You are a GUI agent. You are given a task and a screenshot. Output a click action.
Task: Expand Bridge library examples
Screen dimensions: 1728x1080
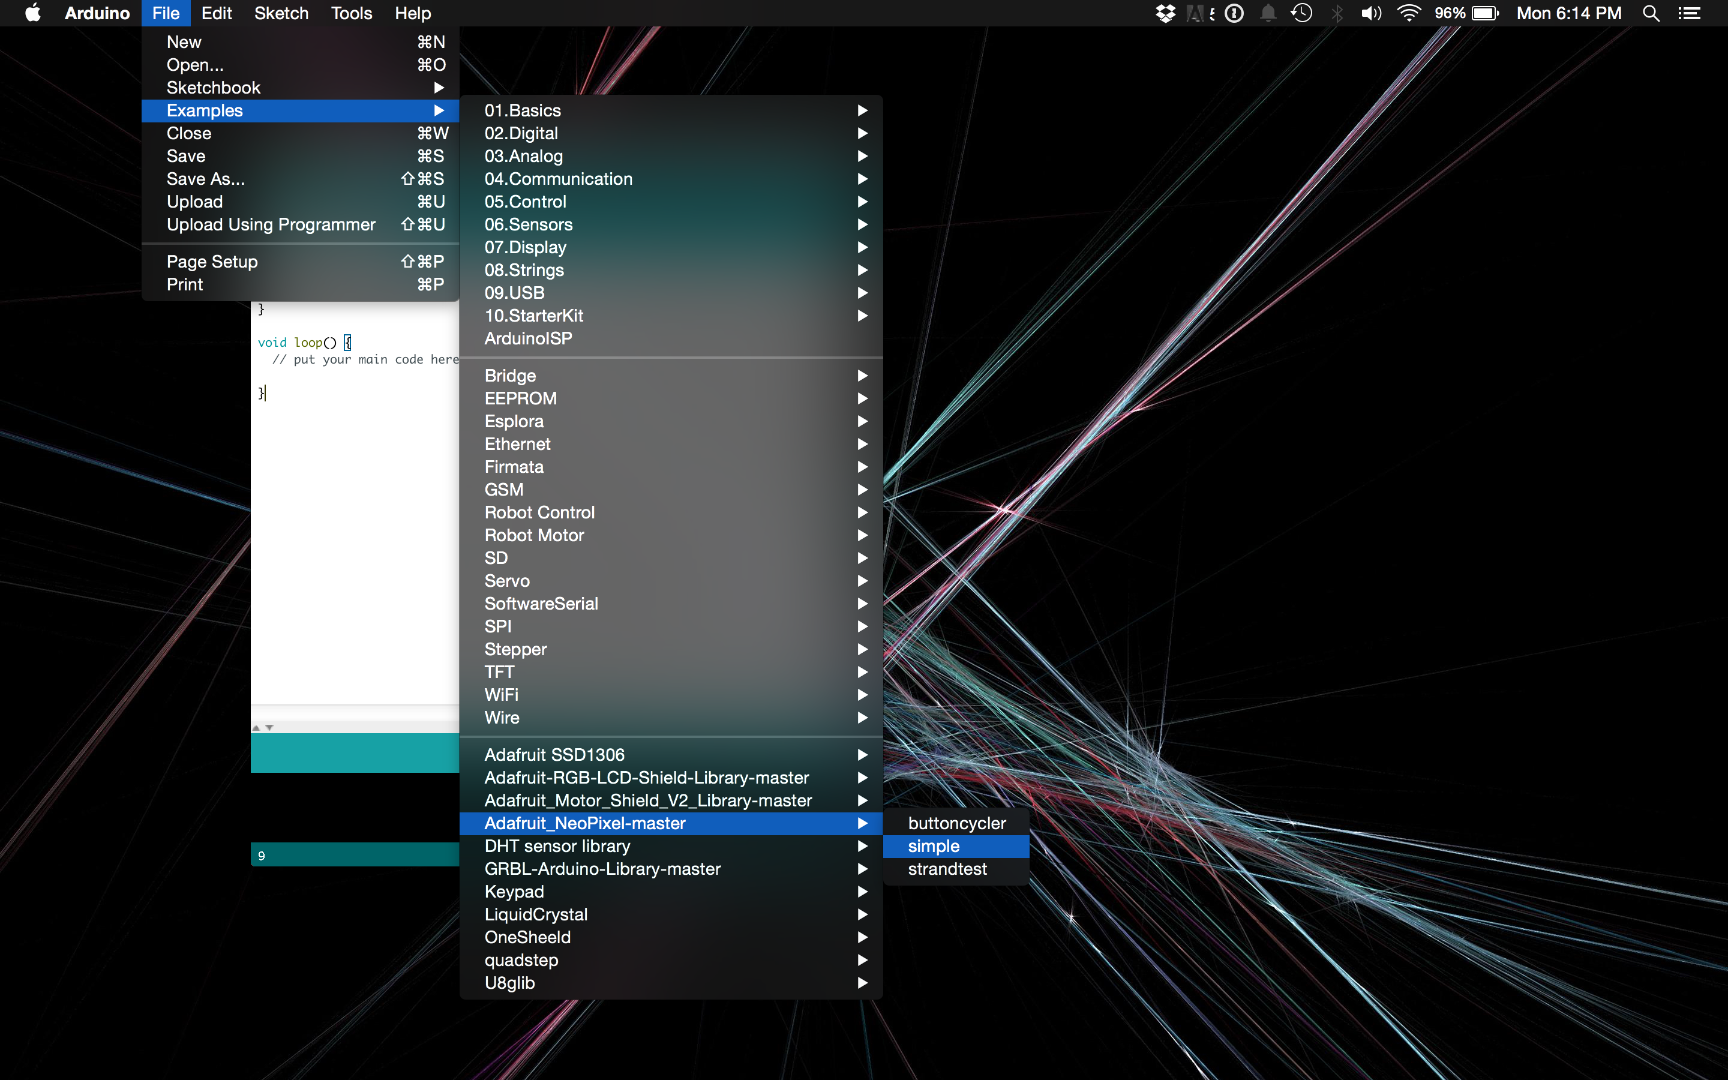[671, 376]
